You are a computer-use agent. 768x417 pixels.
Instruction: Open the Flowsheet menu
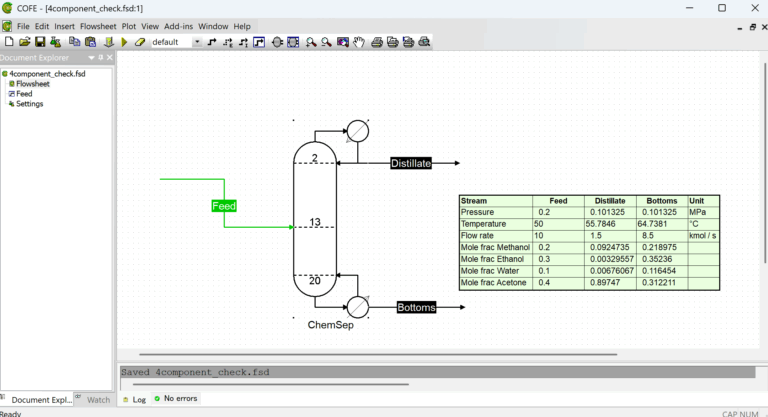[x=98, y=26]
